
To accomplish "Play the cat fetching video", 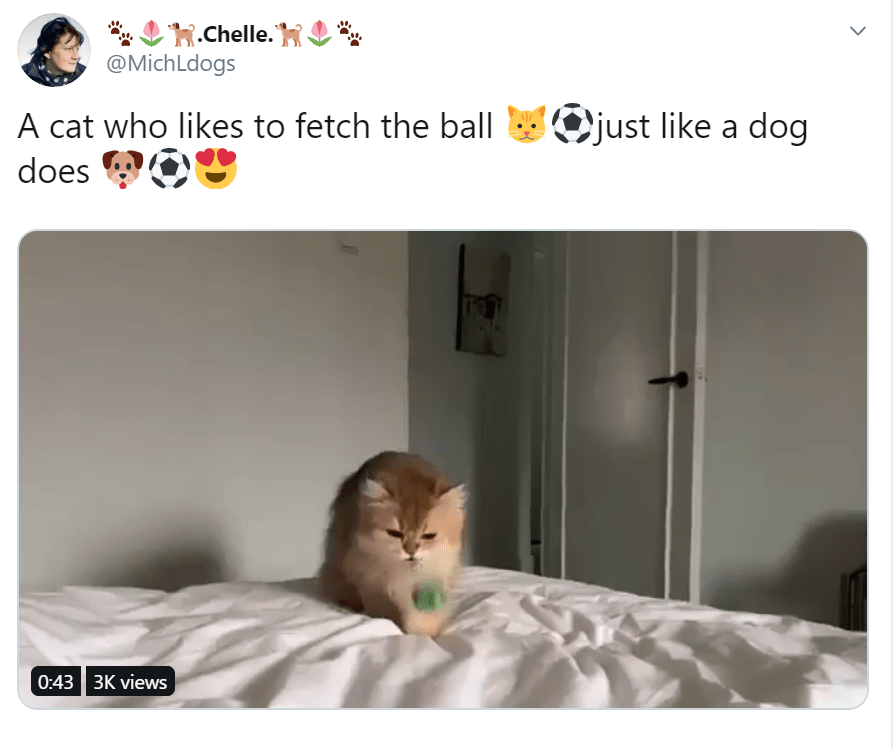I will tap(443, 470).
